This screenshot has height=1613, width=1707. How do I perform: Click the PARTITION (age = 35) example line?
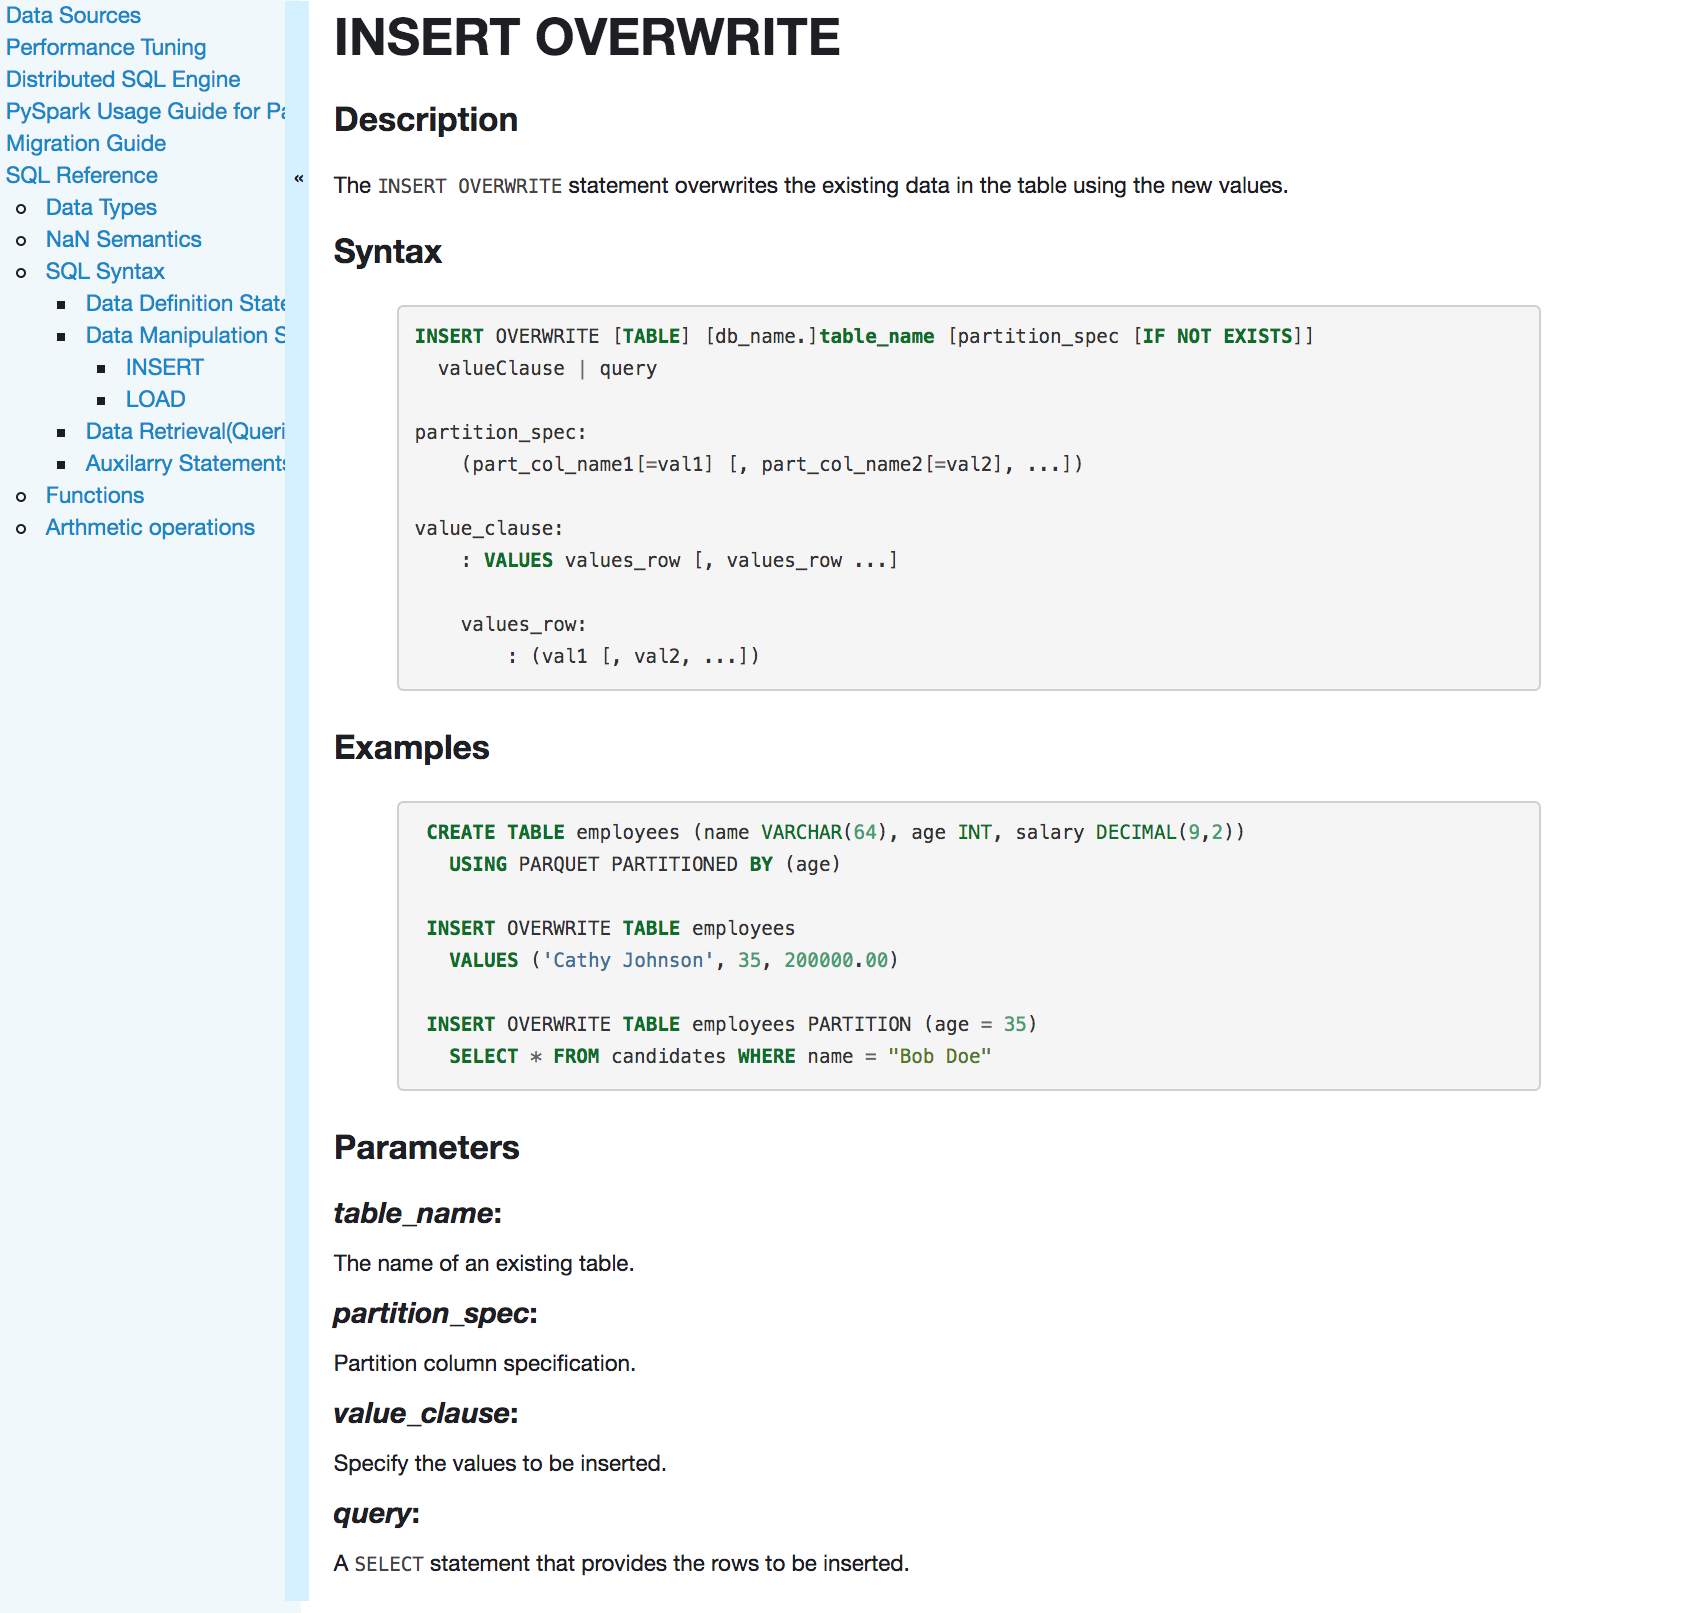point(732,1024)
